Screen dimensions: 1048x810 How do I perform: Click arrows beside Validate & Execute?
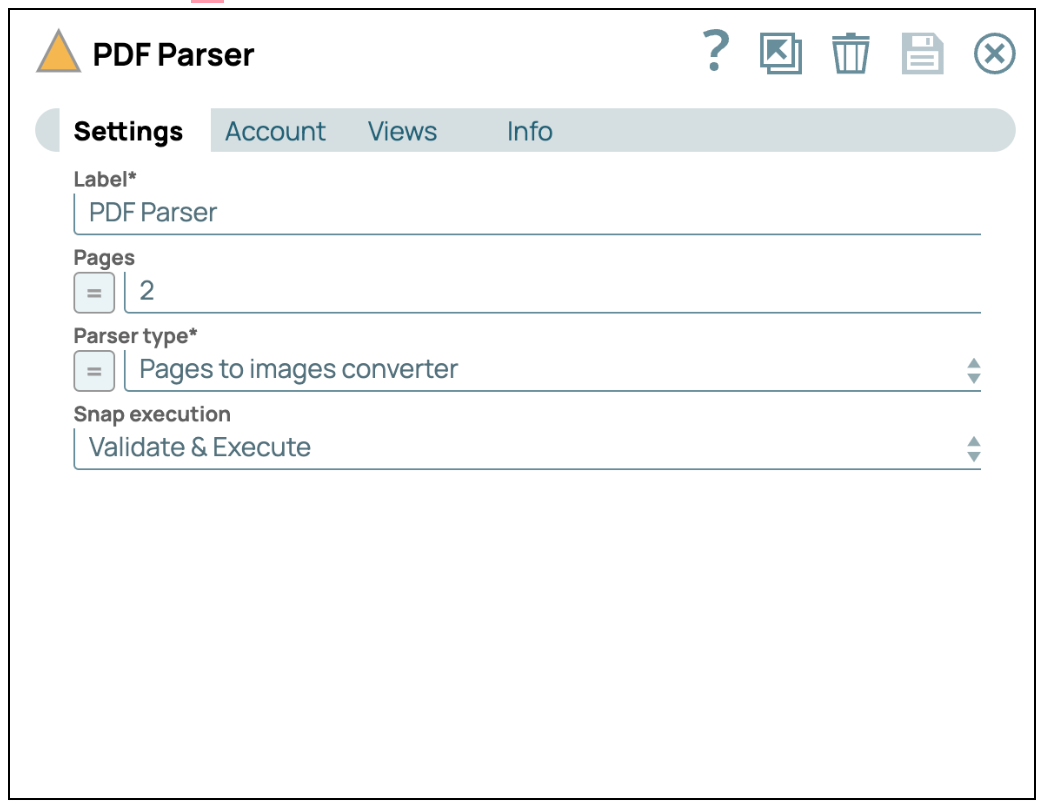(x=973, y=449)
